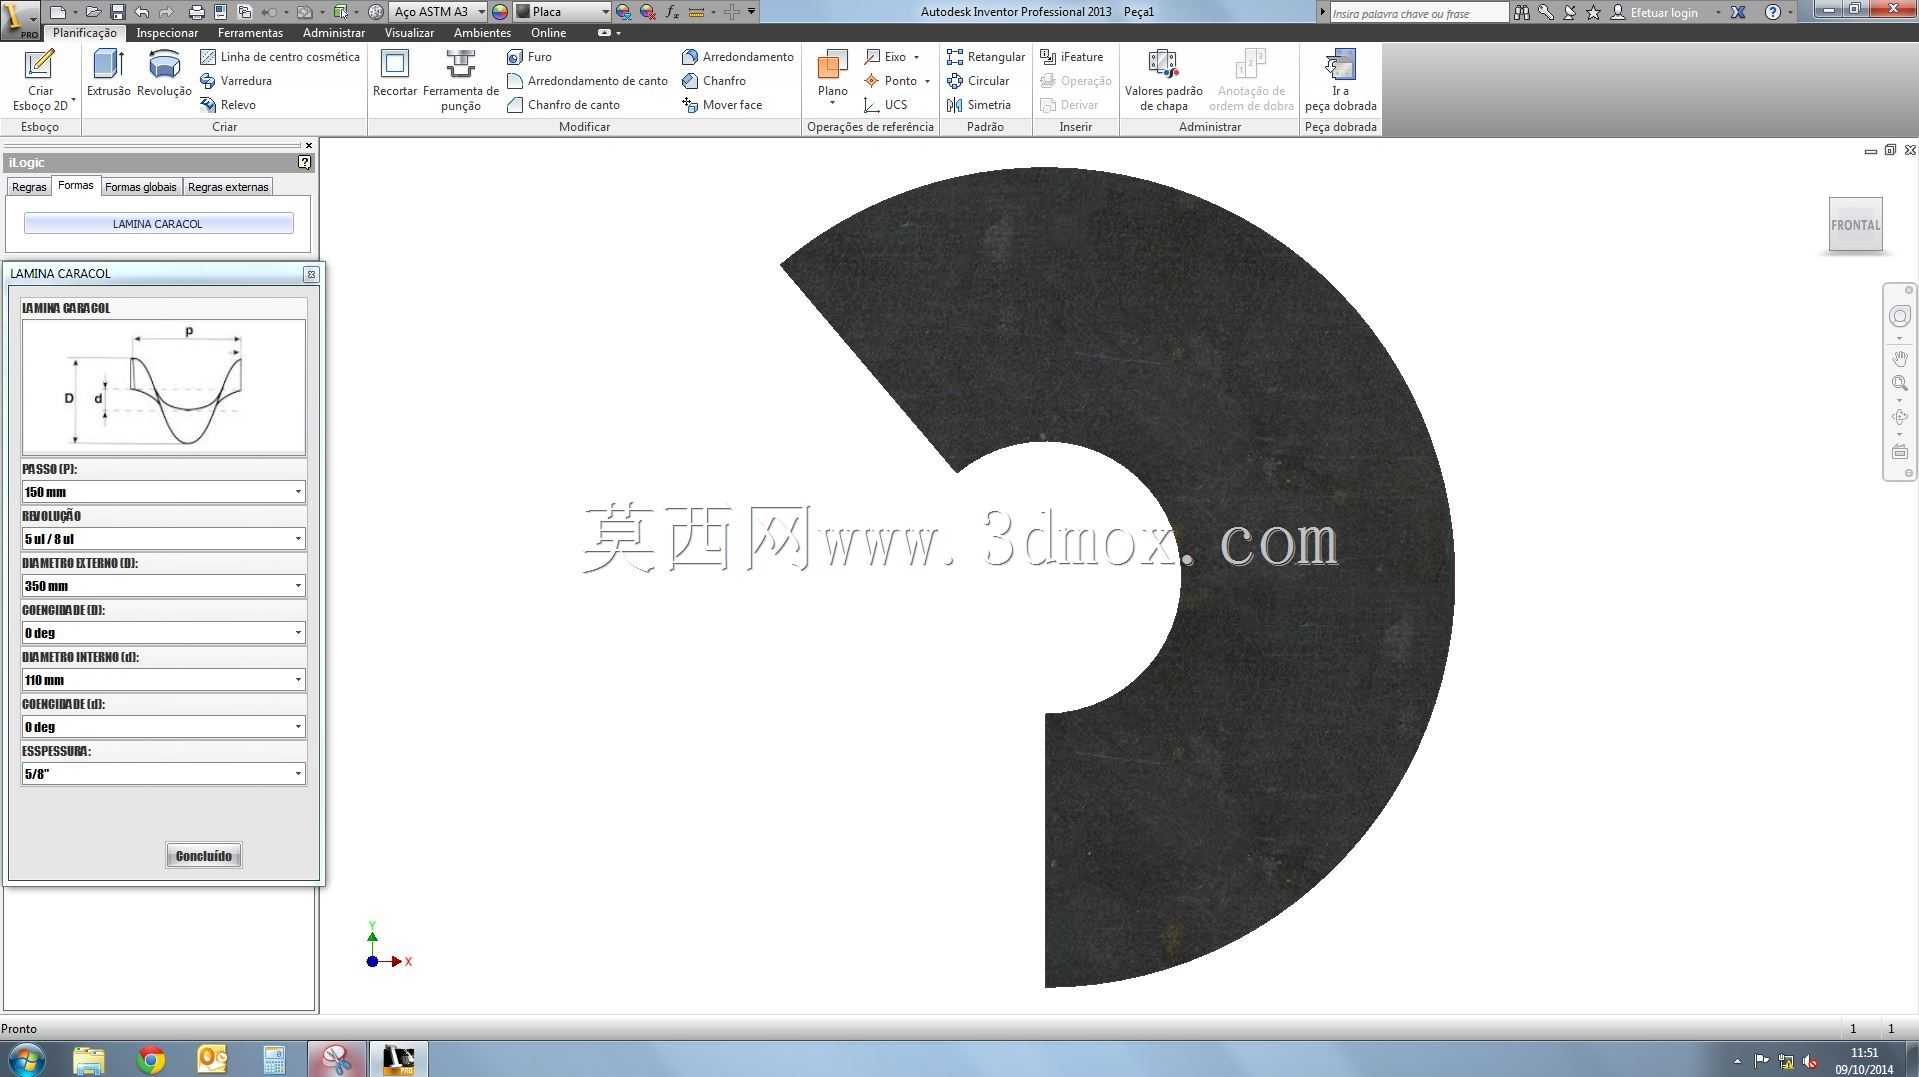The height and width of the screenshot is (1077, 1919).
Task: Click the Retangular pattern tool
Action: point(986,57)
